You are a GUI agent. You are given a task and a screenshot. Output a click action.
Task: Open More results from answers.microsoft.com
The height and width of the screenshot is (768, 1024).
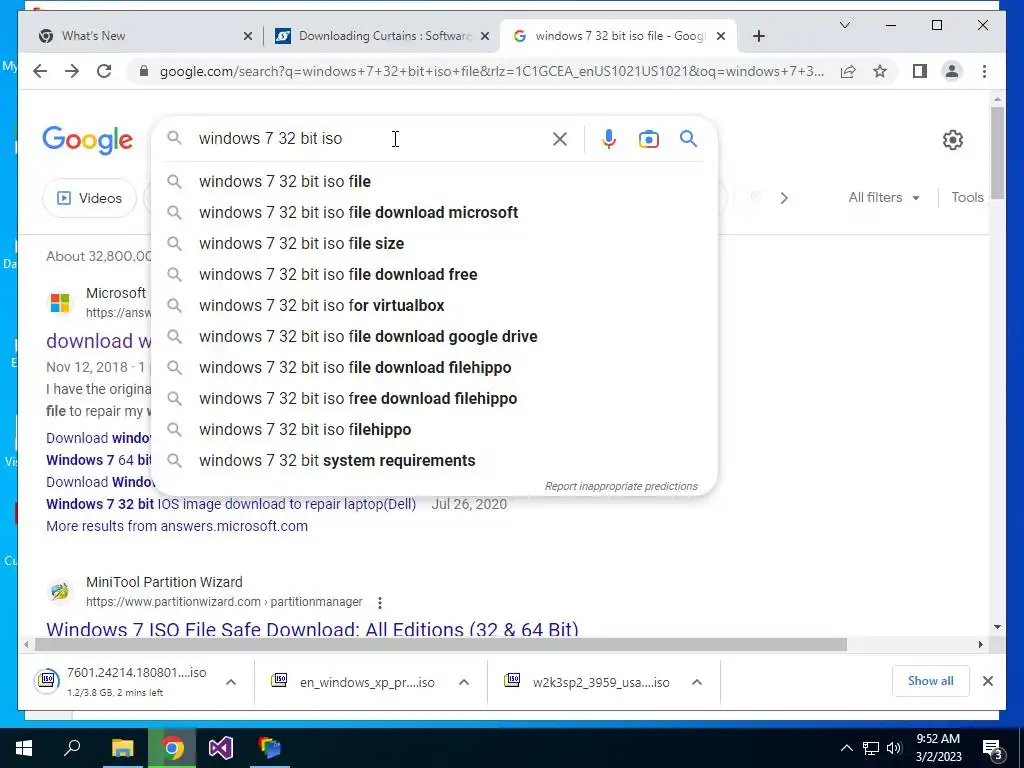[x=176, y=526]
